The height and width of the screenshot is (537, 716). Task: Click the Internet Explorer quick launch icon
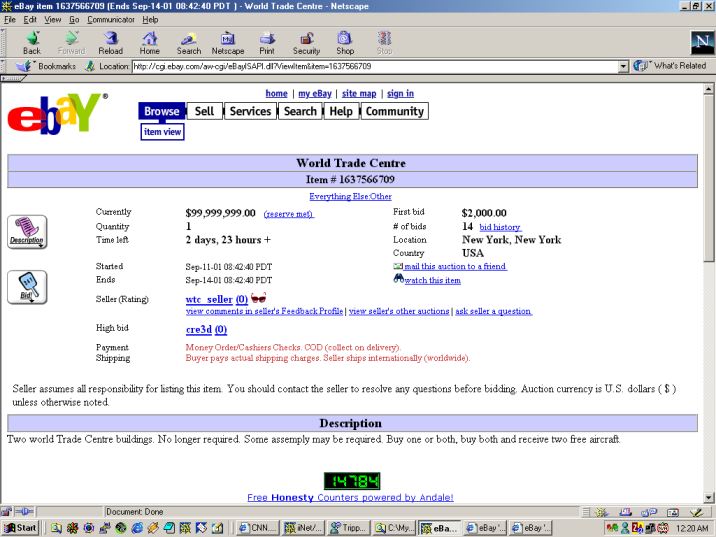(137, 528)
